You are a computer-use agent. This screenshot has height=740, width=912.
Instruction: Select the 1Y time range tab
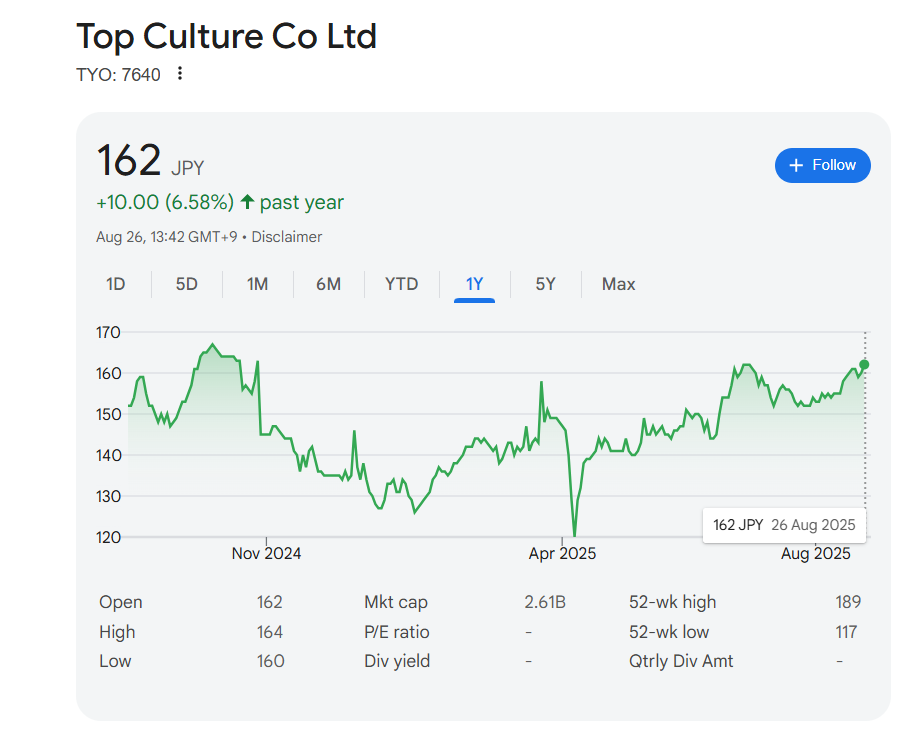[x=474, y=284]
